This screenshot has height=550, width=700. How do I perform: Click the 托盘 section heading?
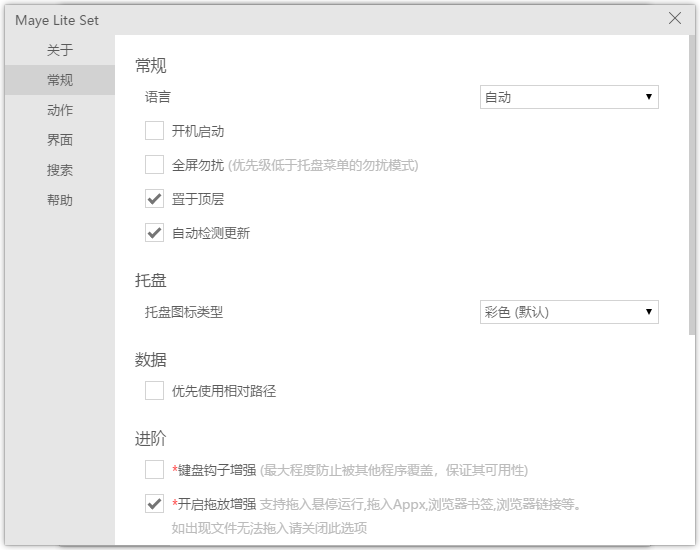pyautogui.click(x=151, y=280)
